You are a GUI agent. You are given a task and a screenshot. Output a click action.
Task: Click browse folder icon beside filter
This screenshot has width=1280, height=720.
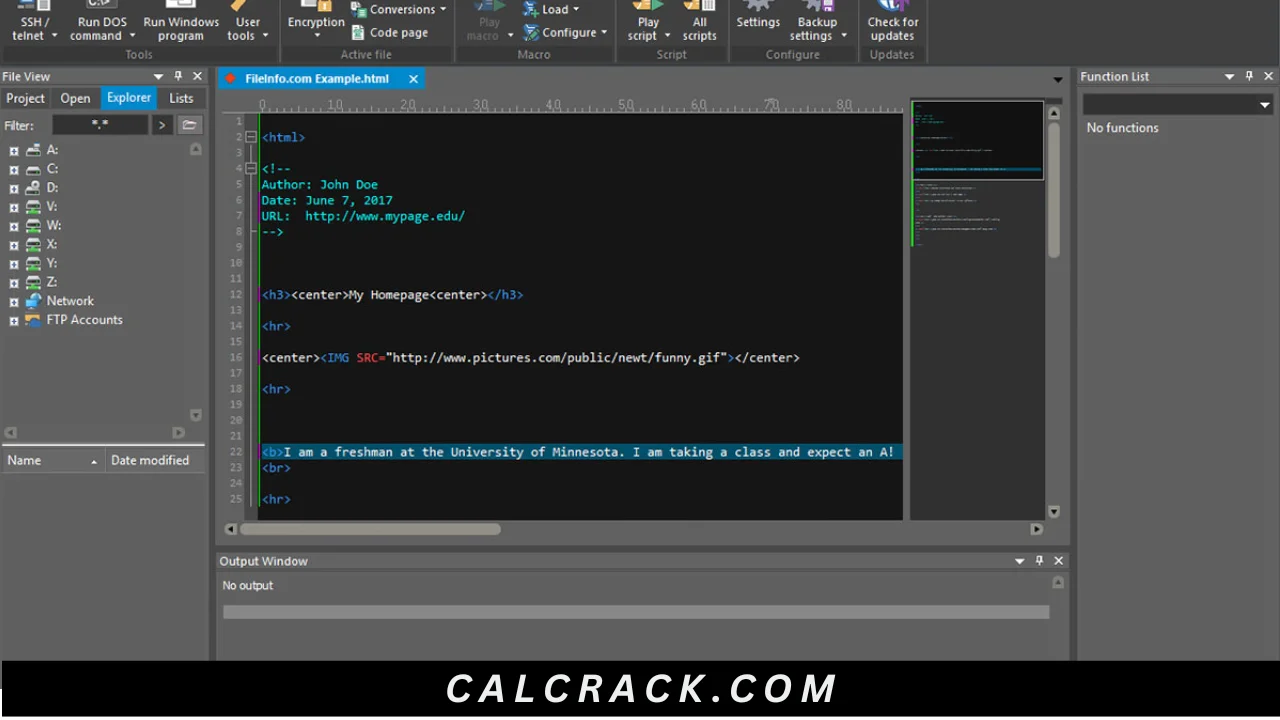click(x=189, y=125)
